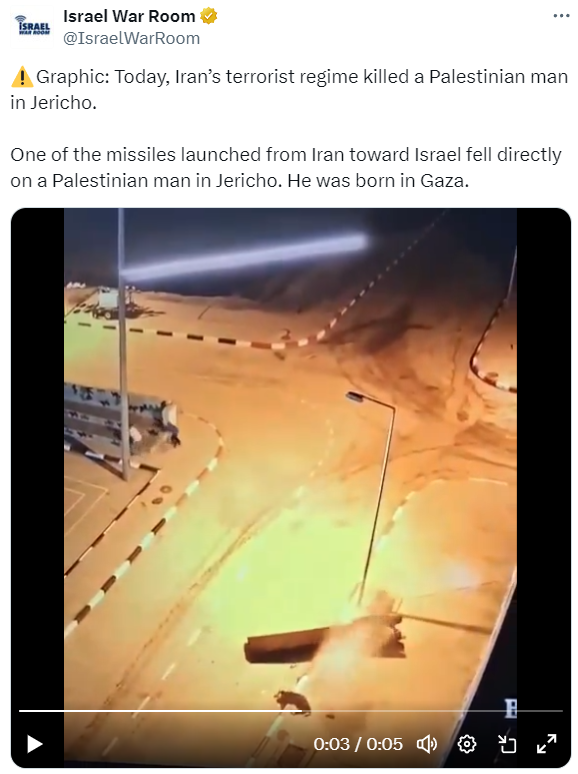
Task: Click the paragraph mentioning born in Gaza
Action: click(x=286, y=168)
